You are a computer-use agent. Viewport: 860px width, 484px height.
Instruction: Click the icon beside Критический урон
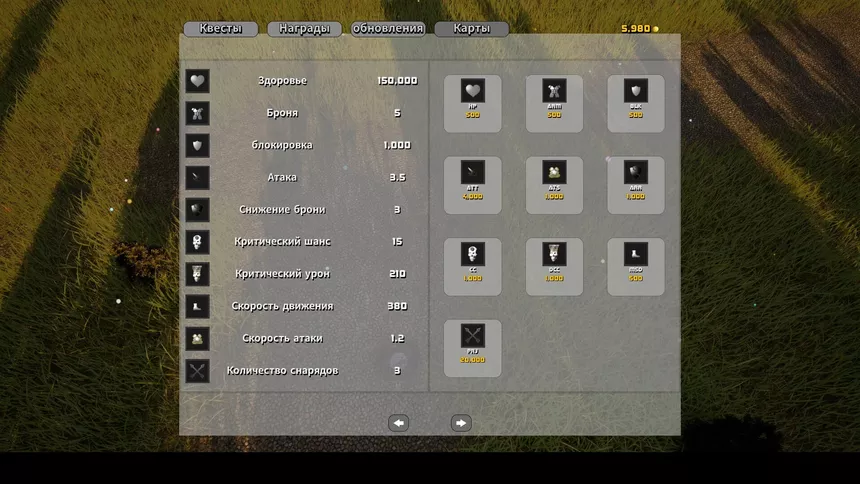click(197, 274)
